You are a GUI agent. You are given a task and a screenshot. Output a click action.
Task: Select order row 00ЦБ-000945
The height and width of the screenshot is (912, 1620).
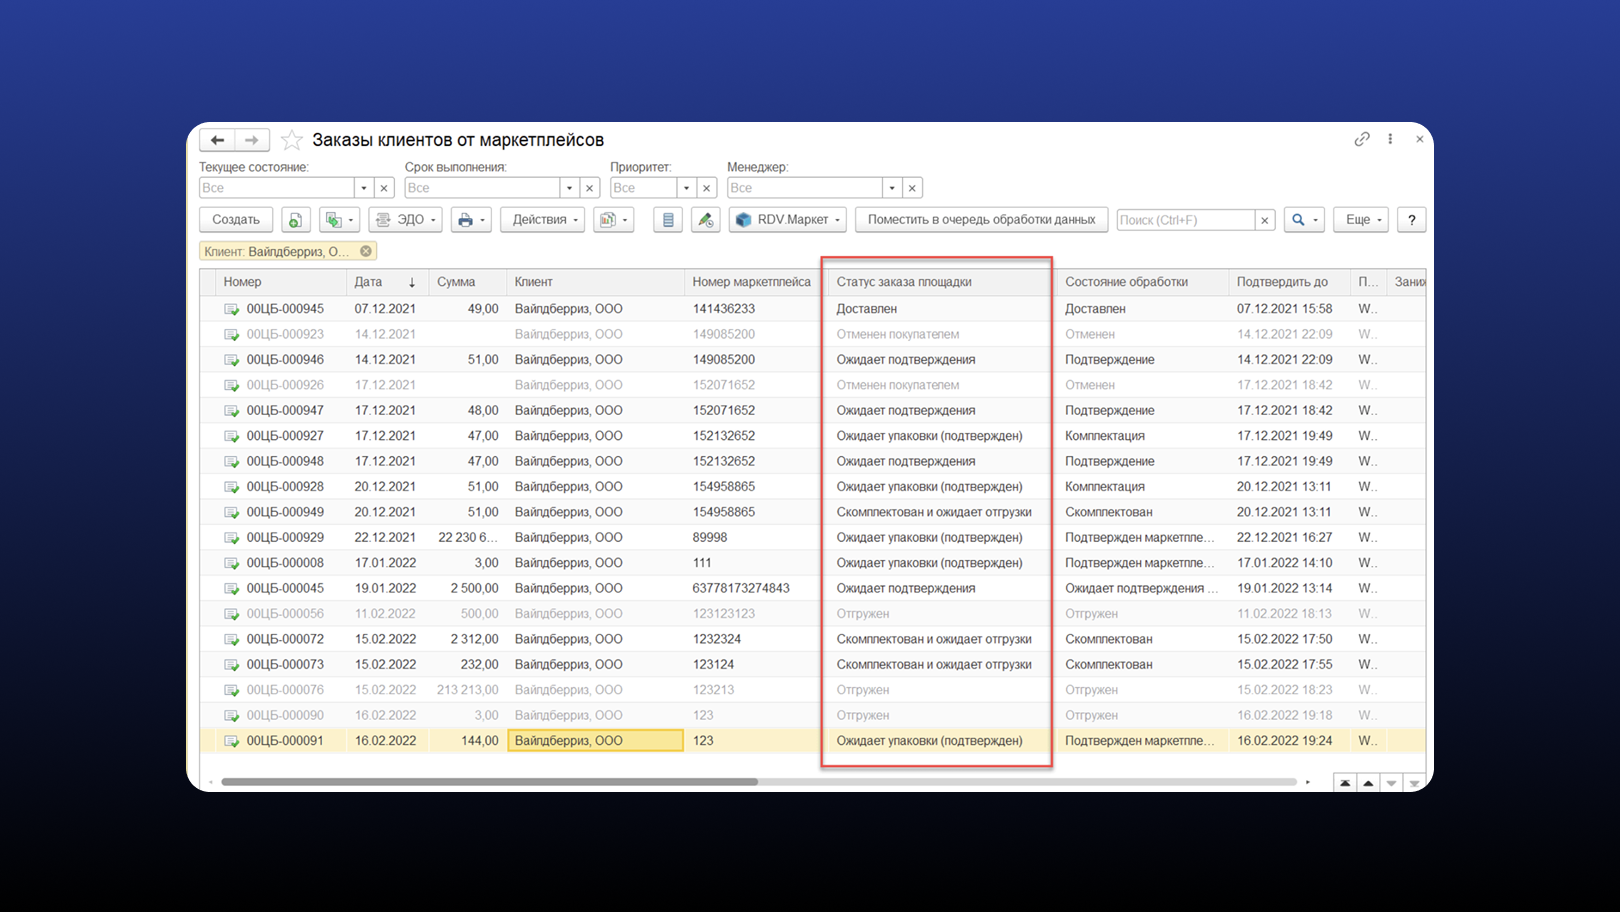click(x=812, y=309)
